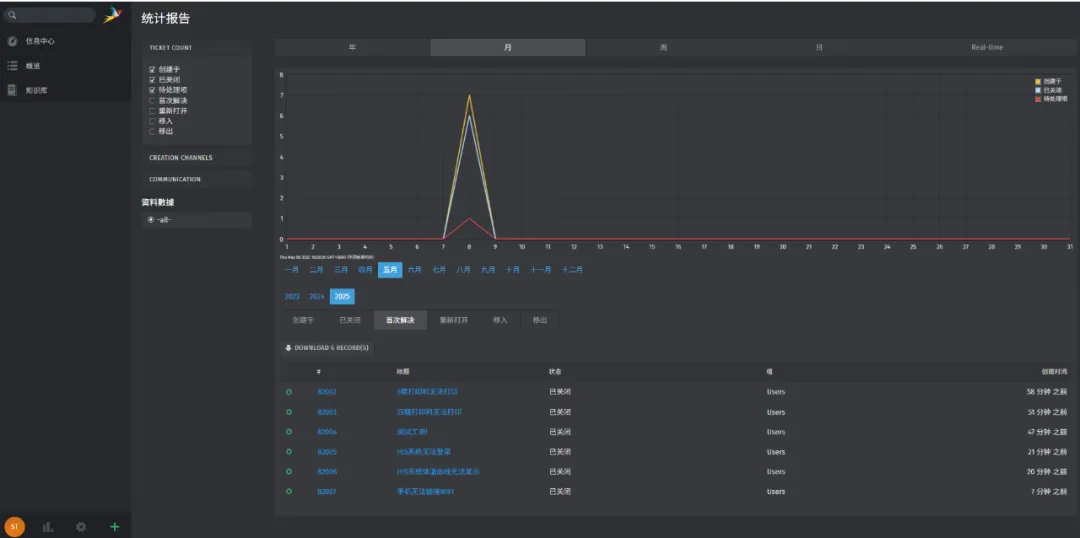
Task: Focus the search input field
Action: tap(50, 15)
